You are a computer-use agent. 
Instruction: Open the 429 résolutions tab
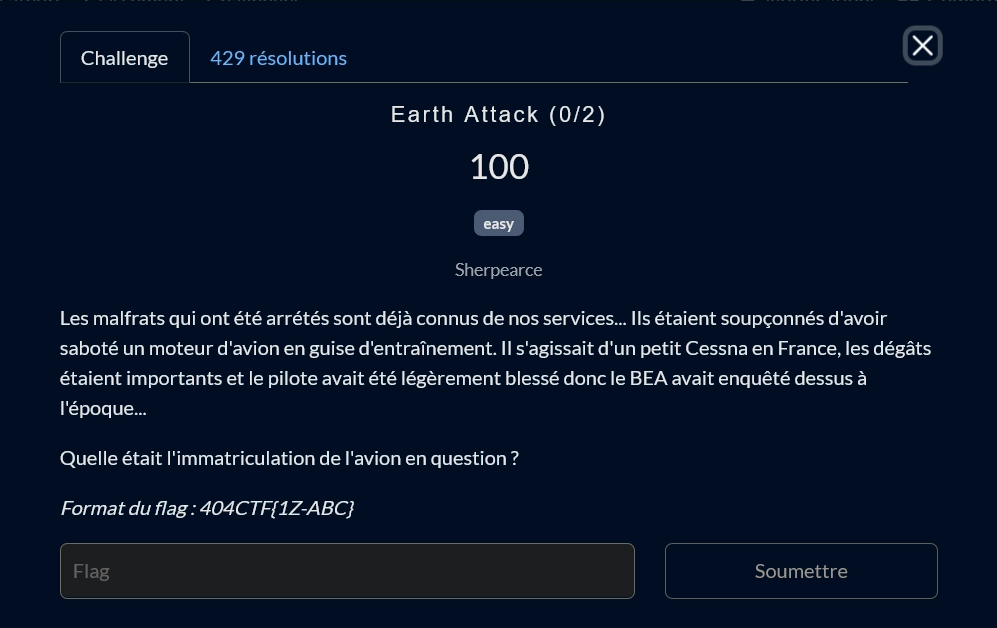click(278, 58)
